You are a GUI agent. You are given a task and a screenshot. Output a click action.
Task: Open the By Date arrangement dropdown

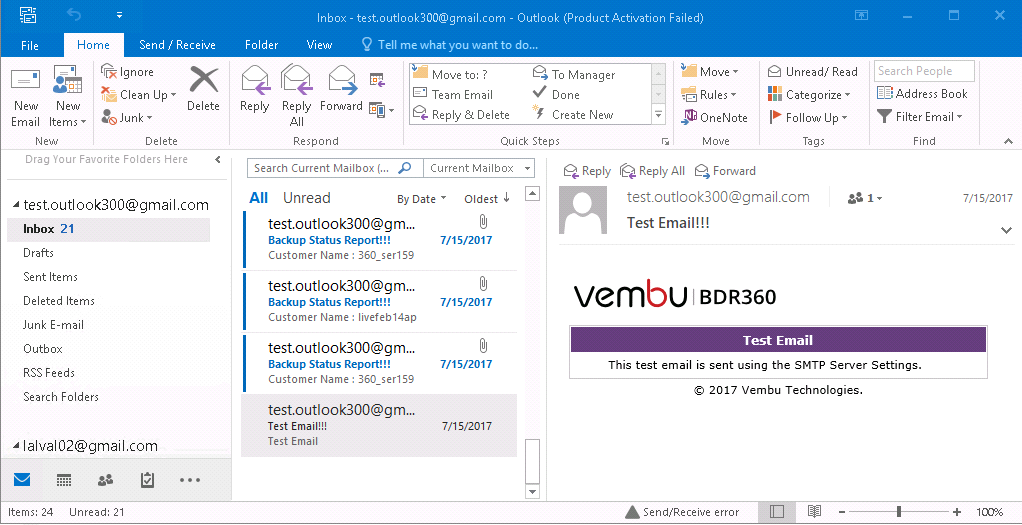click(422, 199)
